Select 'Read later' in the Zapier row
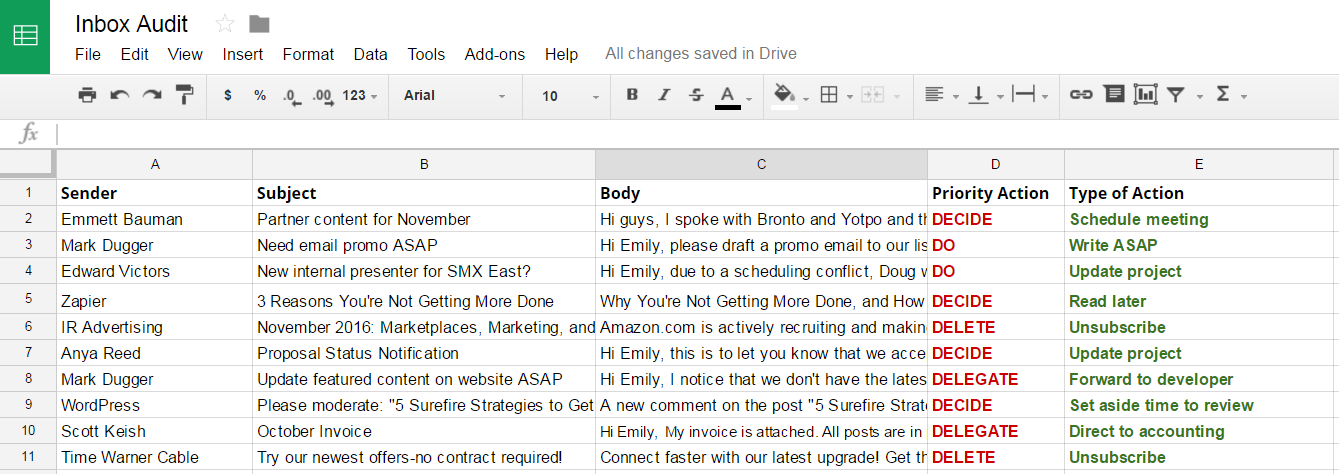The width and height of the screenshot is (1339, 474). point(1199,301)
